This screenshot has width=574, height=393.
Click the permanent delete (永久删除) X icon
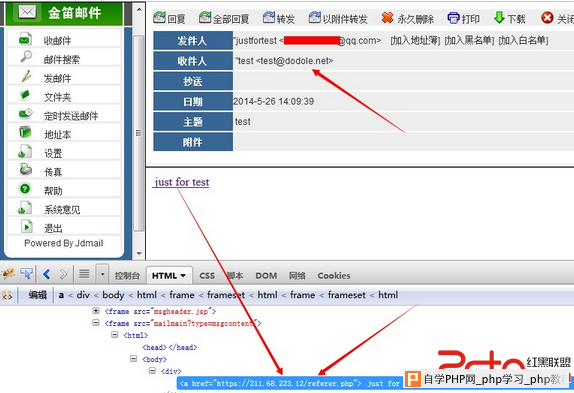387,17
